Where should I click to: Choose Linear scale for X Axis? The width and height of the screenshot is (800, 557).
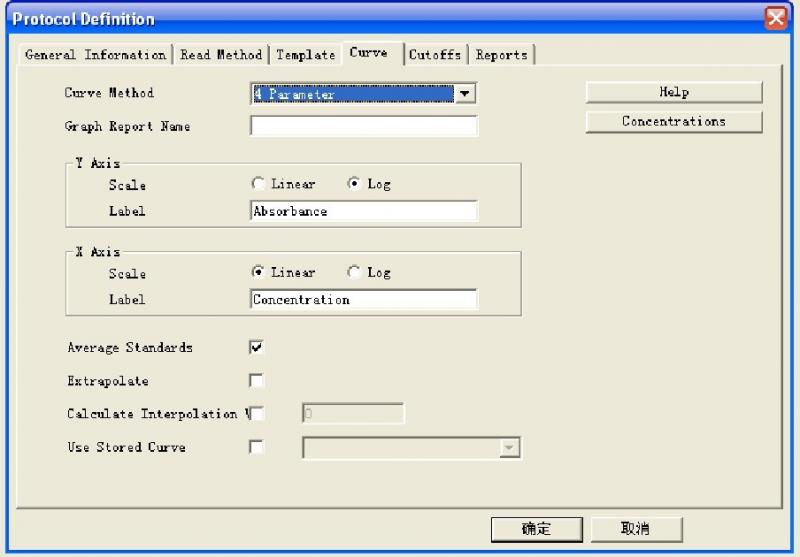pyautogui.click(x=259, y=272)
